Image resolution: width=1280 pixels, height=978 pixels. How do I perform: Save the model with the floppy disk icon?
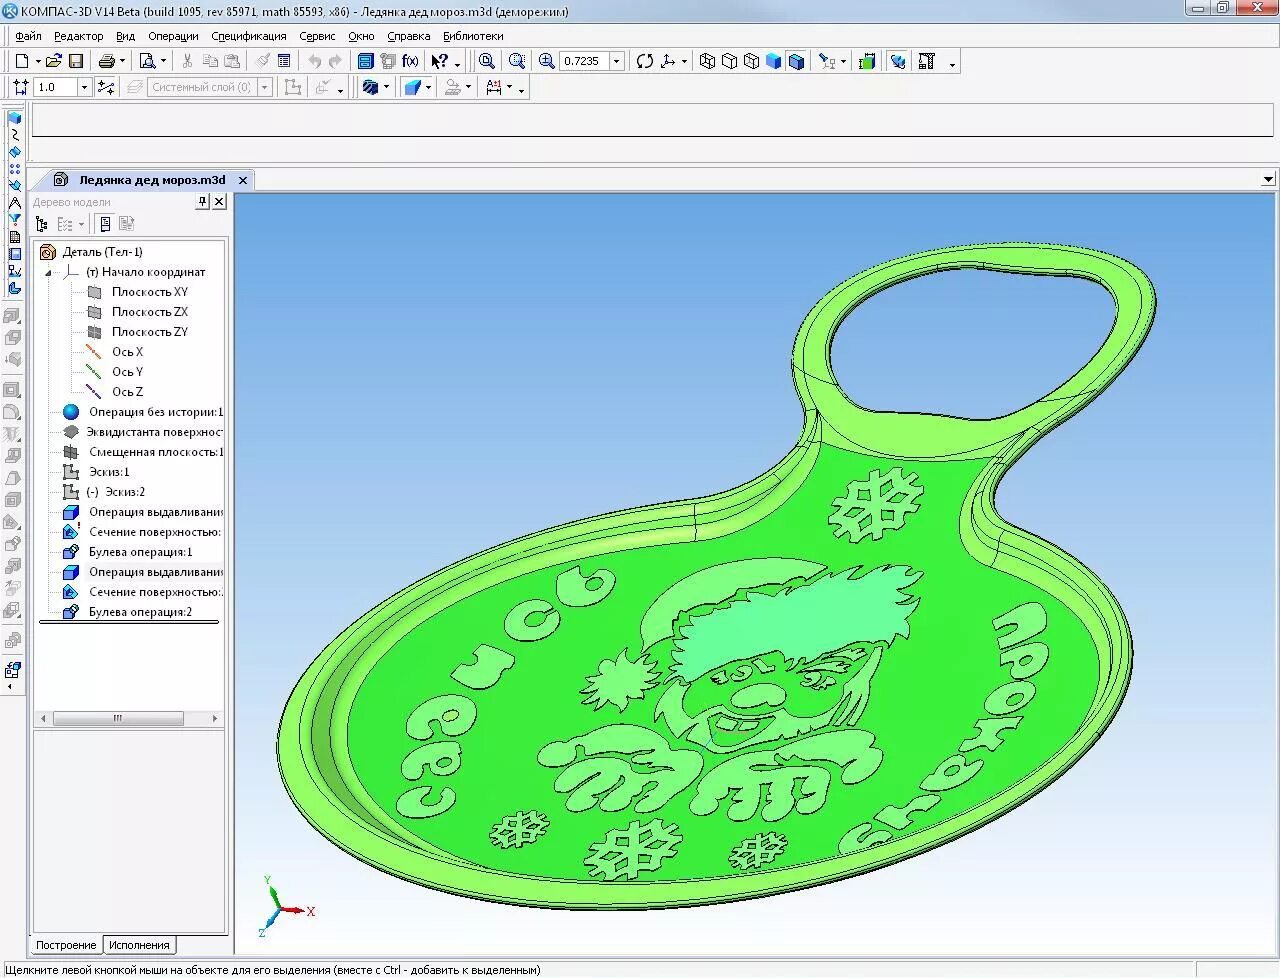(75, 61)
